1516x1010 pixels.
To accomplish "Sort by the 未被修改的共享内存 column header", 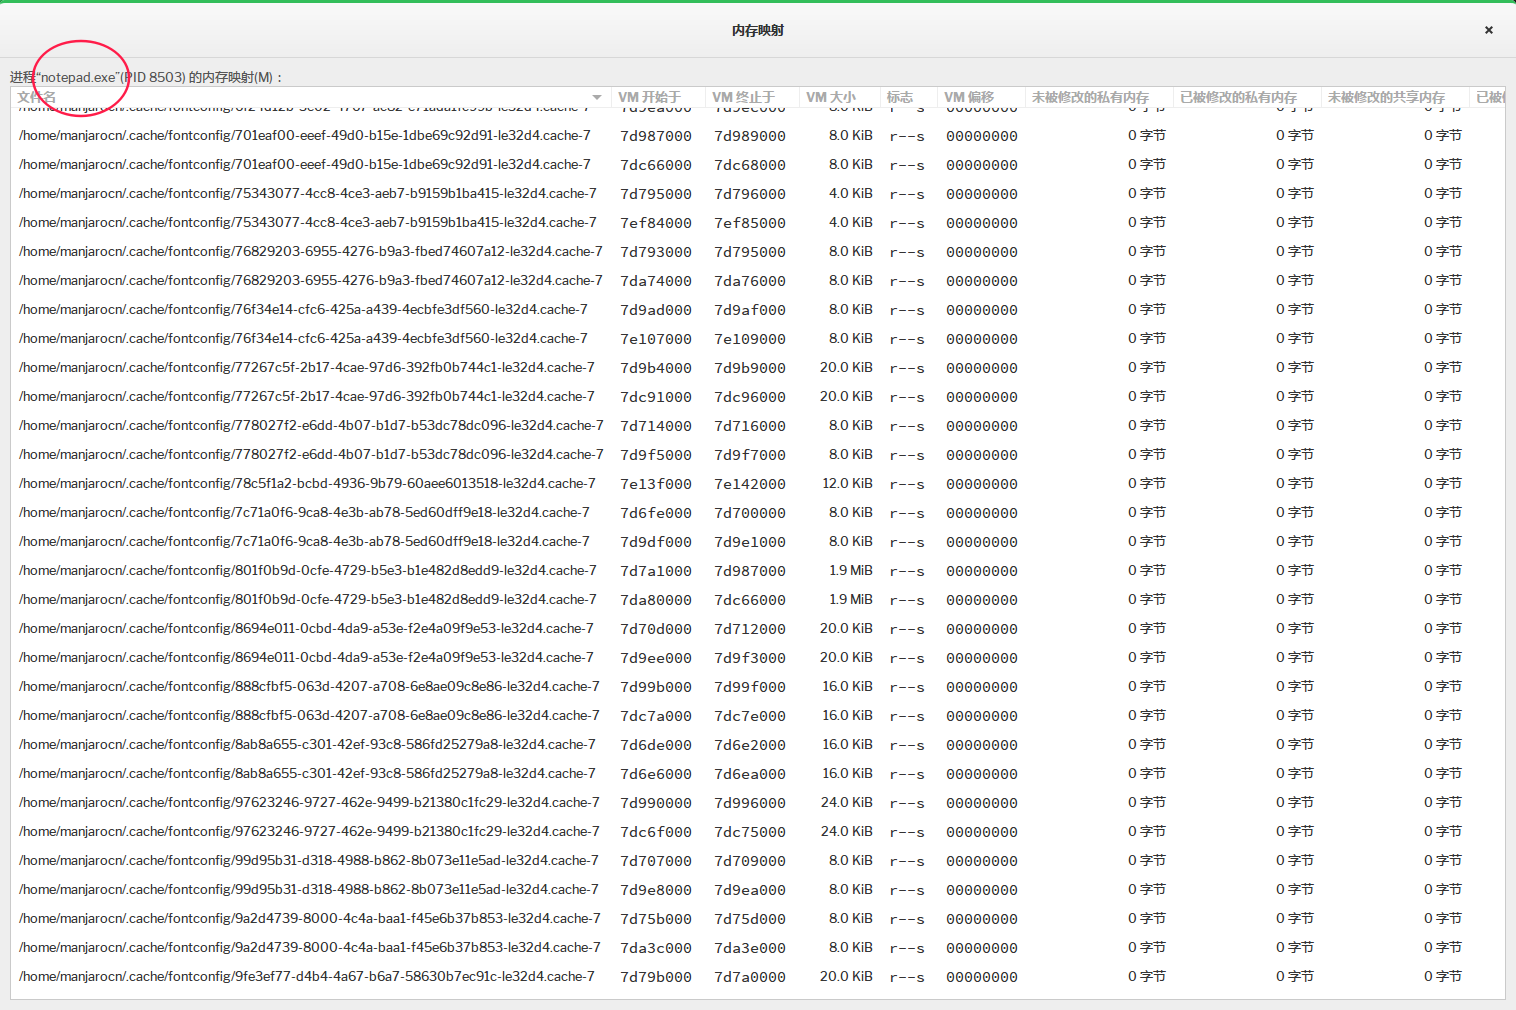I will coord(1386,97).
